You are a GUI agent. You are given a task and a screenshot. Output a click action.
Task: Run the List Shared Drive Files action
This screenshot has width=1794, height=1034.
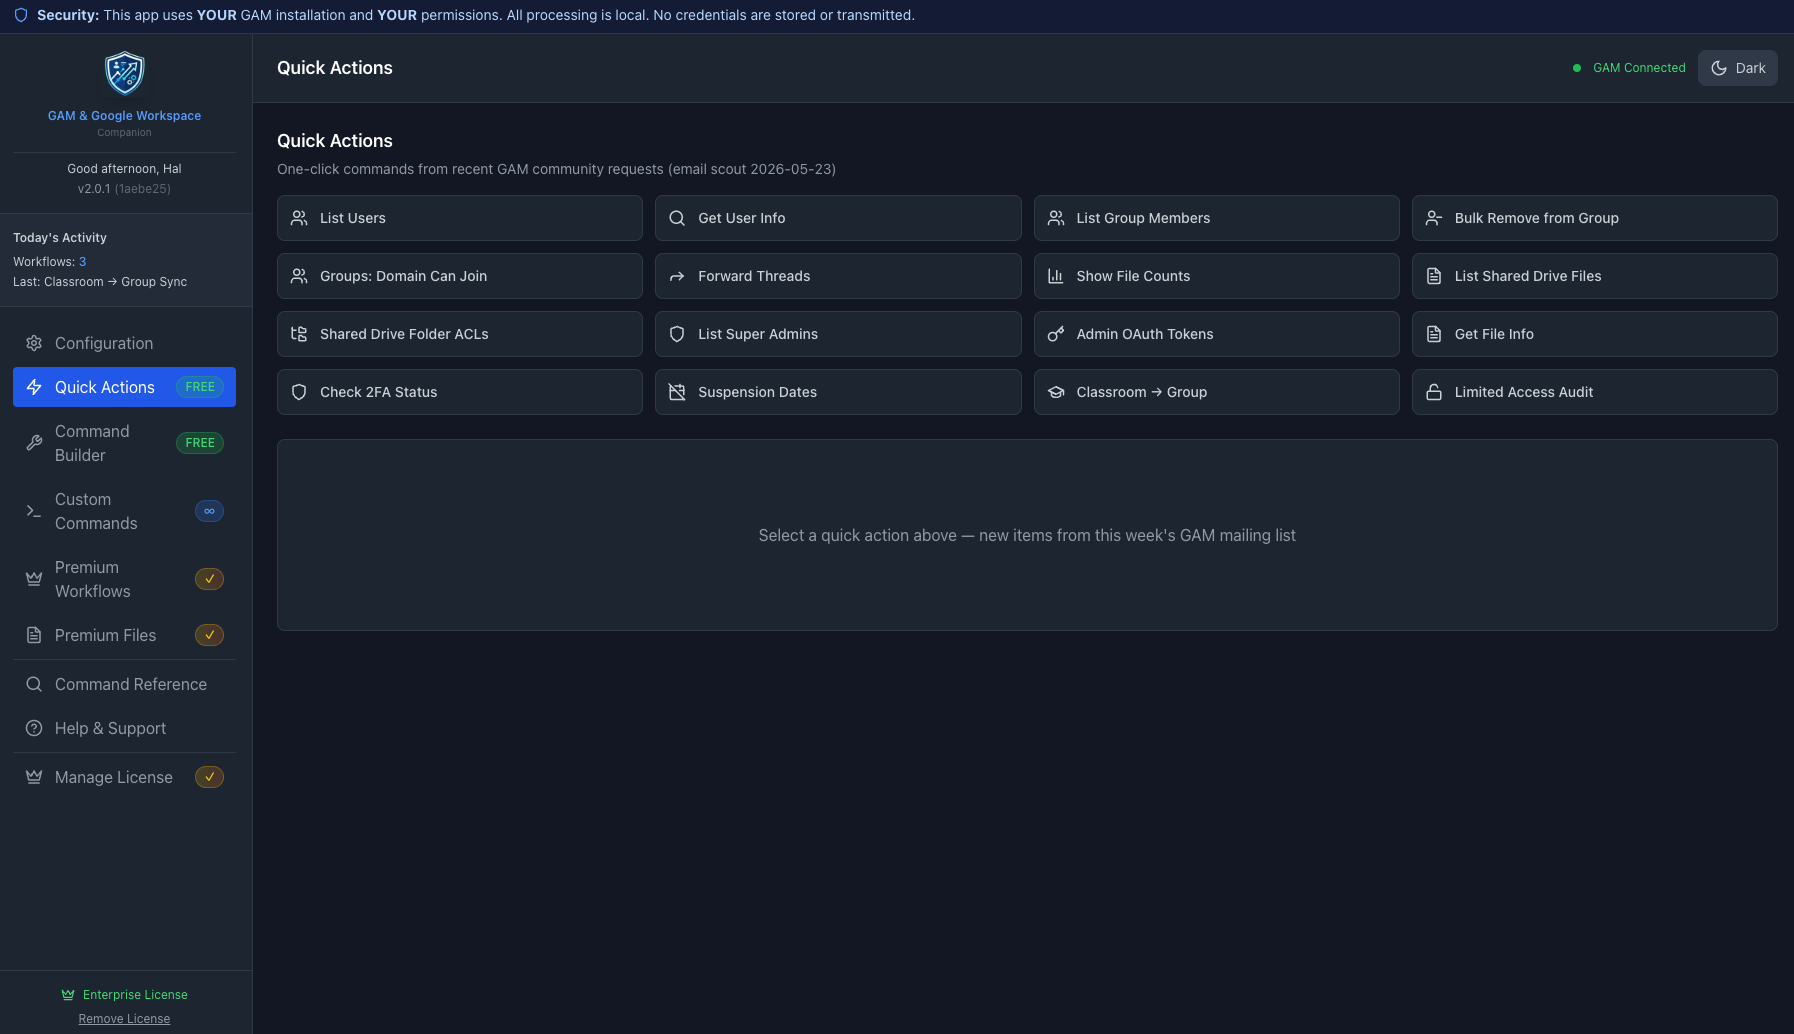click(x=1595, y=276)
